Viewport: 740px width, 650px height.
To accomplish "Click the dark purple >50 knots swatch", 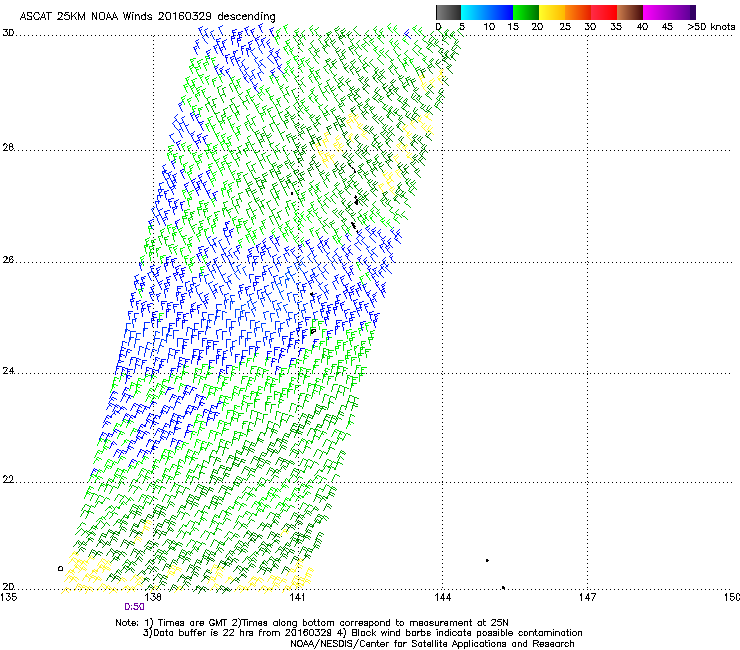I will pos(693,12).
